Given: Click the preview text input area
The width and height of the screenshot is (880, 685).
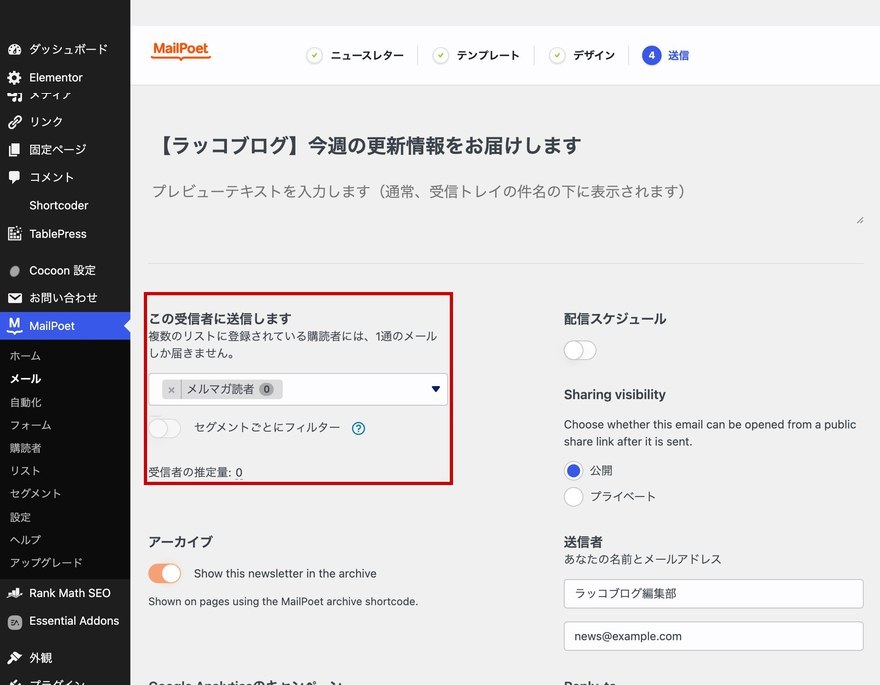Looking at the screenshot, I should [505, 202].
